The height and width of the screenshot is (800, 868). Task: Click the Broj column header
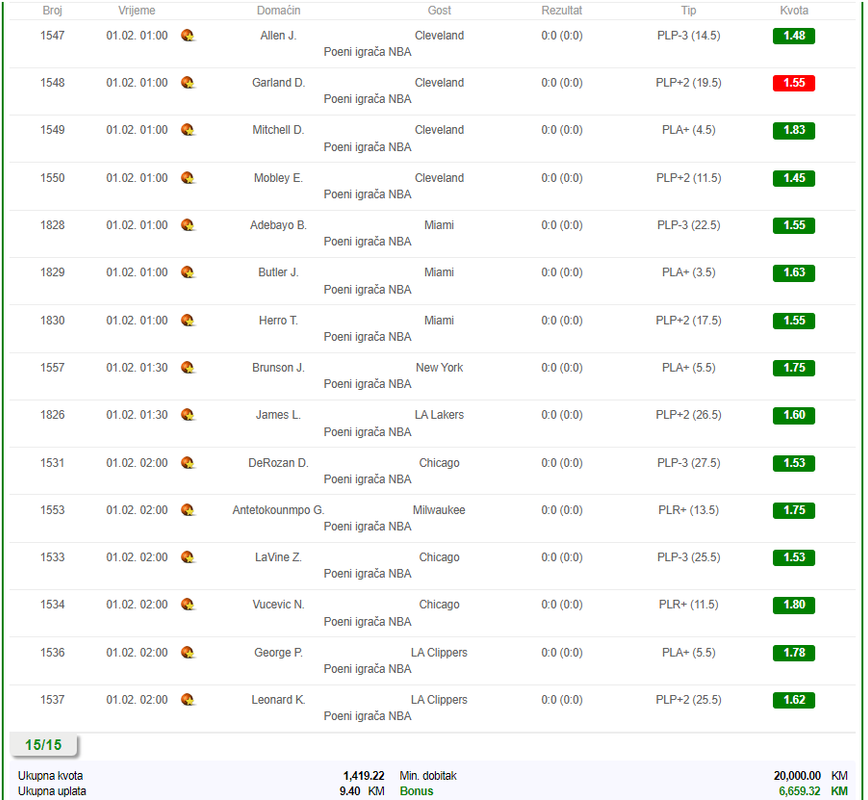53,11
